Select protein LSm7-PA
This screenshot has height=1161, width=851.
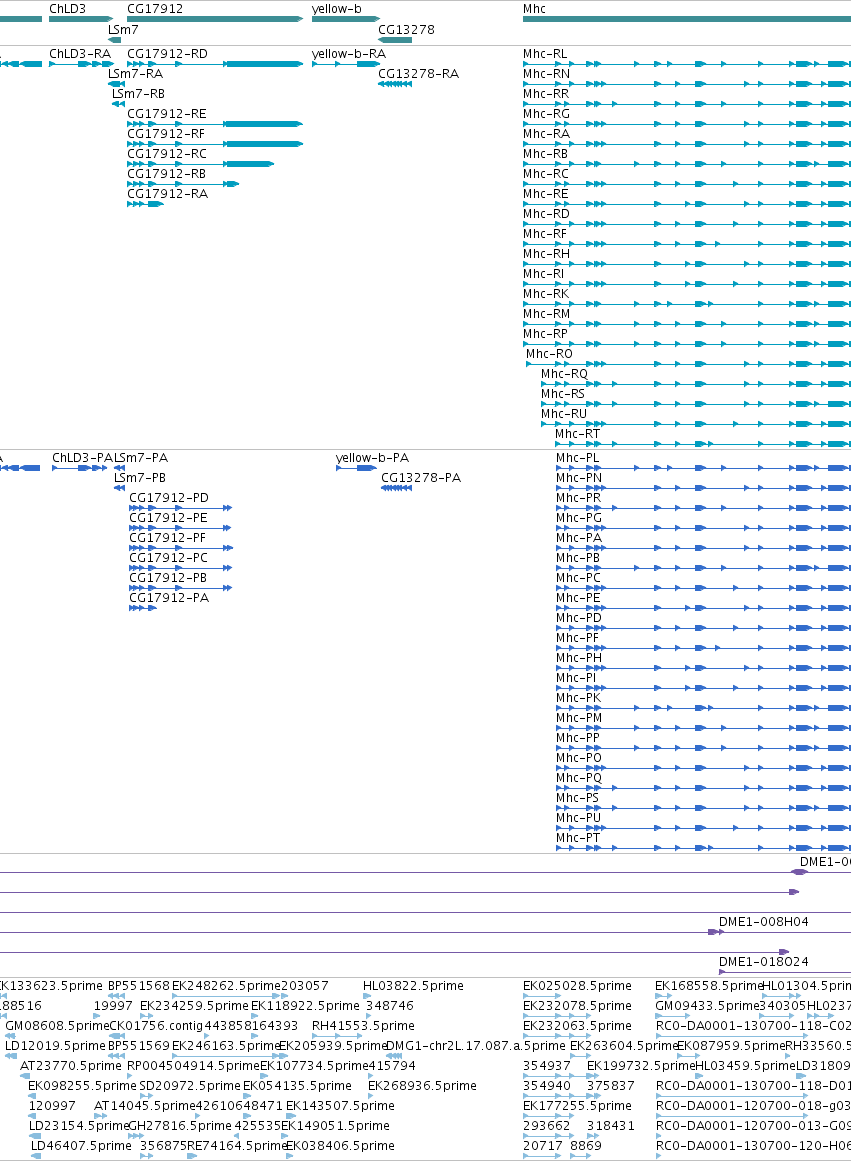click(x=141, y=458)
